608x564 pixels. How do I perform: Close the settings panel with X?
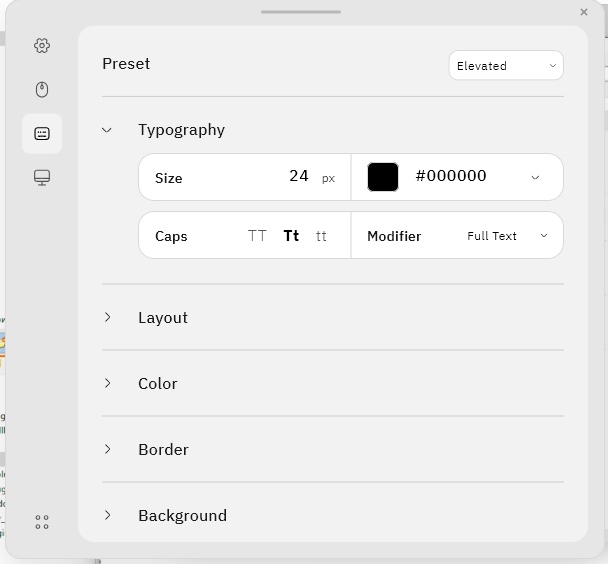coord(584,12)
